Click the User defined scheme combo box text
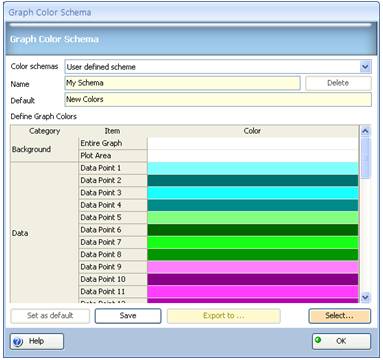Screen dimensions: 383x360 [x=101, y=67]
